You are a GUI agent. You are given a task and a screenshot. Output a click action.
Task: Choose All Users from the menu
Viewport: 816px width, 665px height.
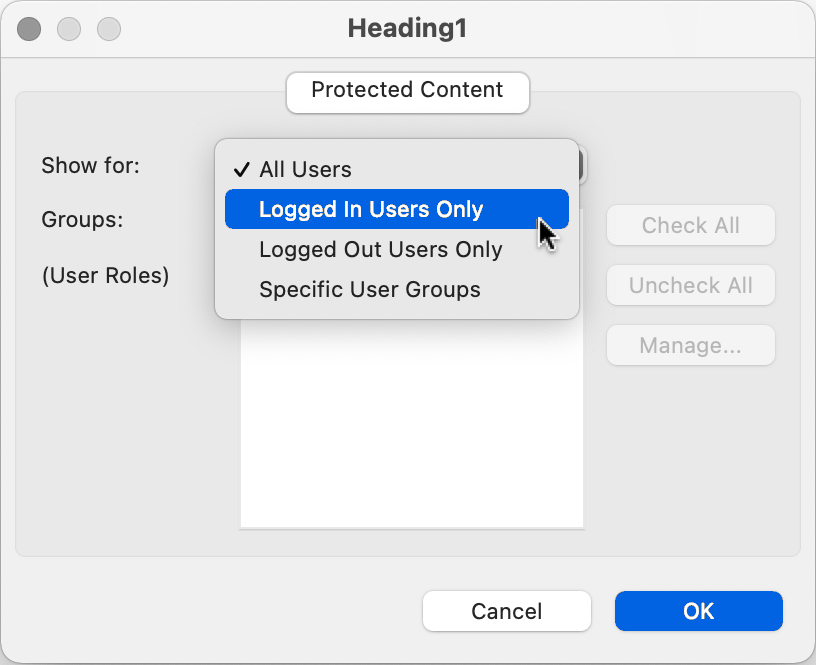point(305,170)
